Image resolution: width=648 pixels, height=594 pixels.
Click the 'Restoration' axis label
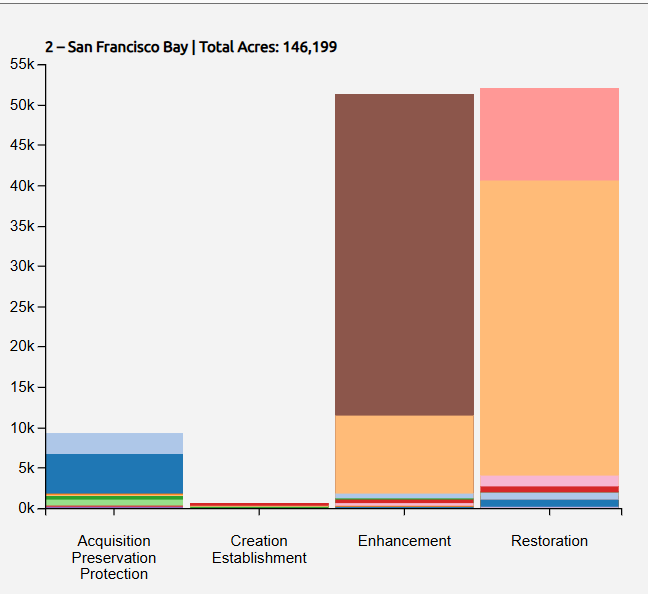pos(549,541)
